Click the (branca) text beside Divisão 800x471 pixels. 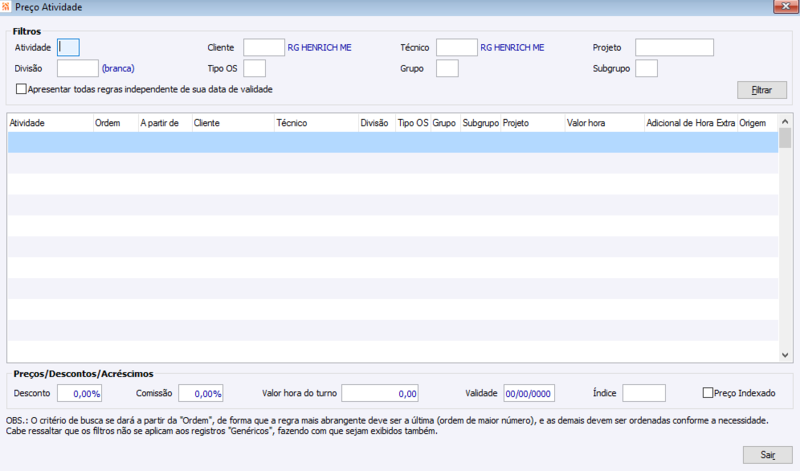tap(118, 68)
